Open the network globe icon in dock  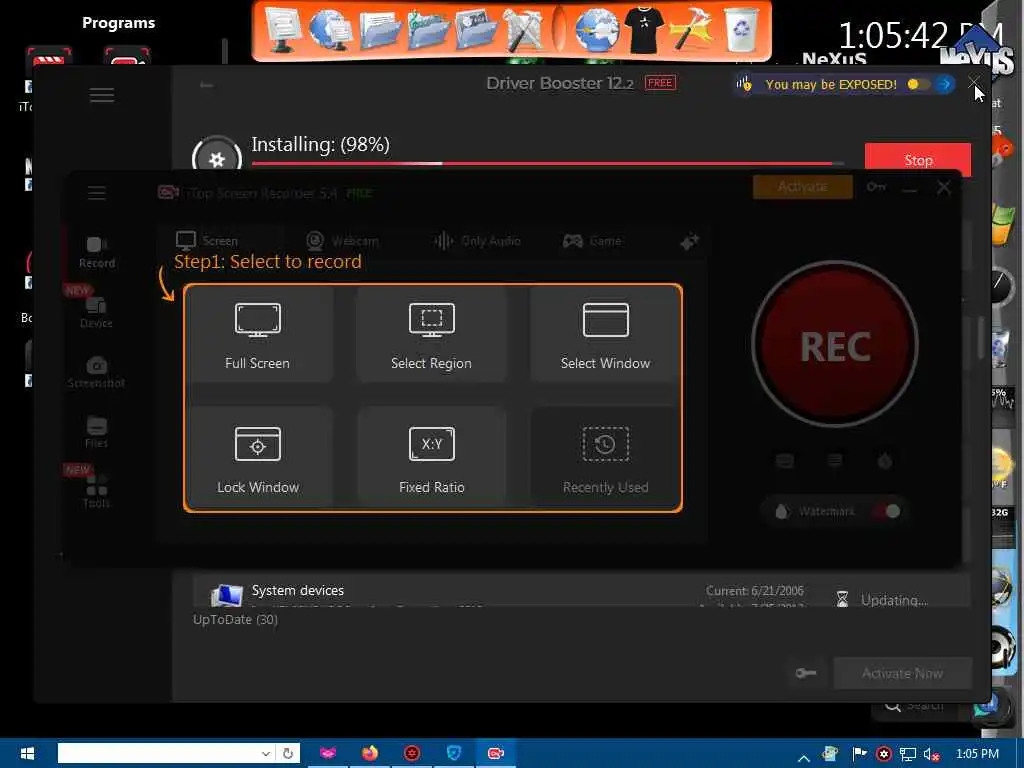pyautogui.click(x=330, y=29)
